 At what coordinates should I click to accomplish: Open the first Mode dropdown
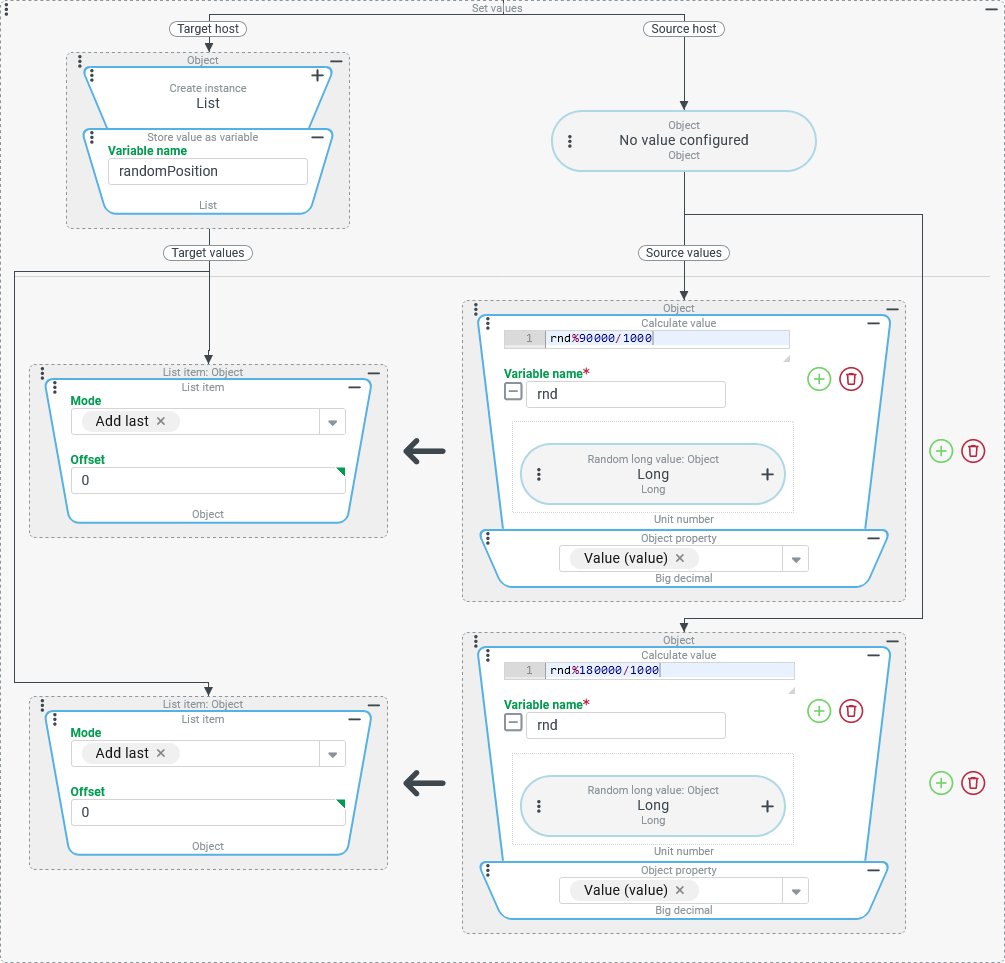(x=333, y=422)
